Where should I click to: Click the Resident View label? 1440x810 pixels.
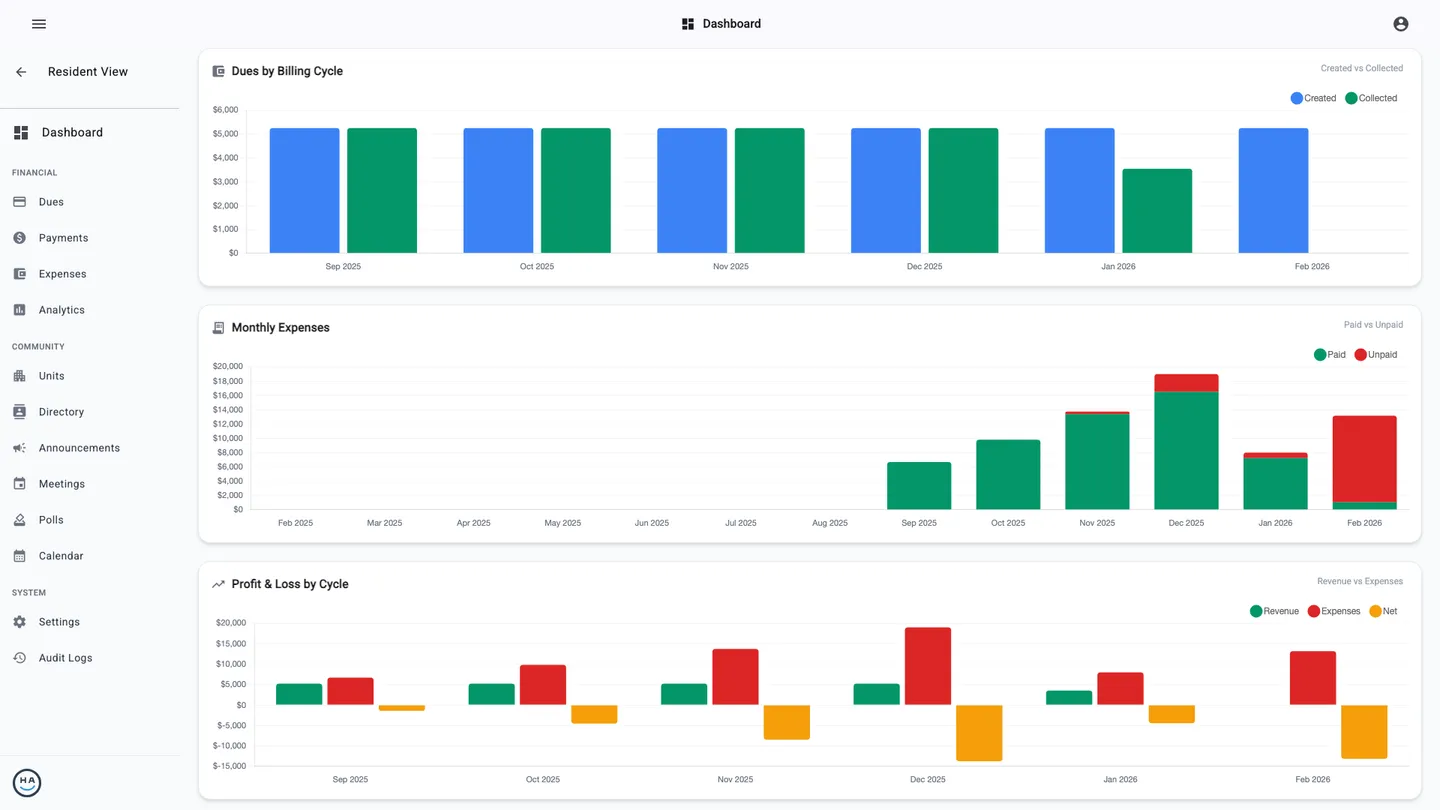pyautogui.click(x=88, y=72)
